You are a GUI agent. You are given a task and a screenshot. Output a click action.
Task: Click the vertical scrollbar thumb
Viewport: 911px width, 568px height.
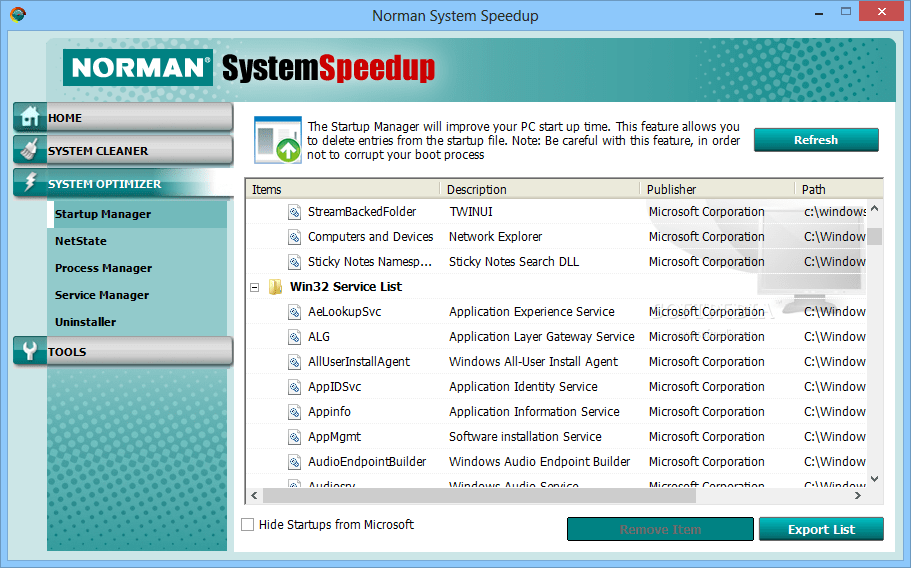click(874, 236)
